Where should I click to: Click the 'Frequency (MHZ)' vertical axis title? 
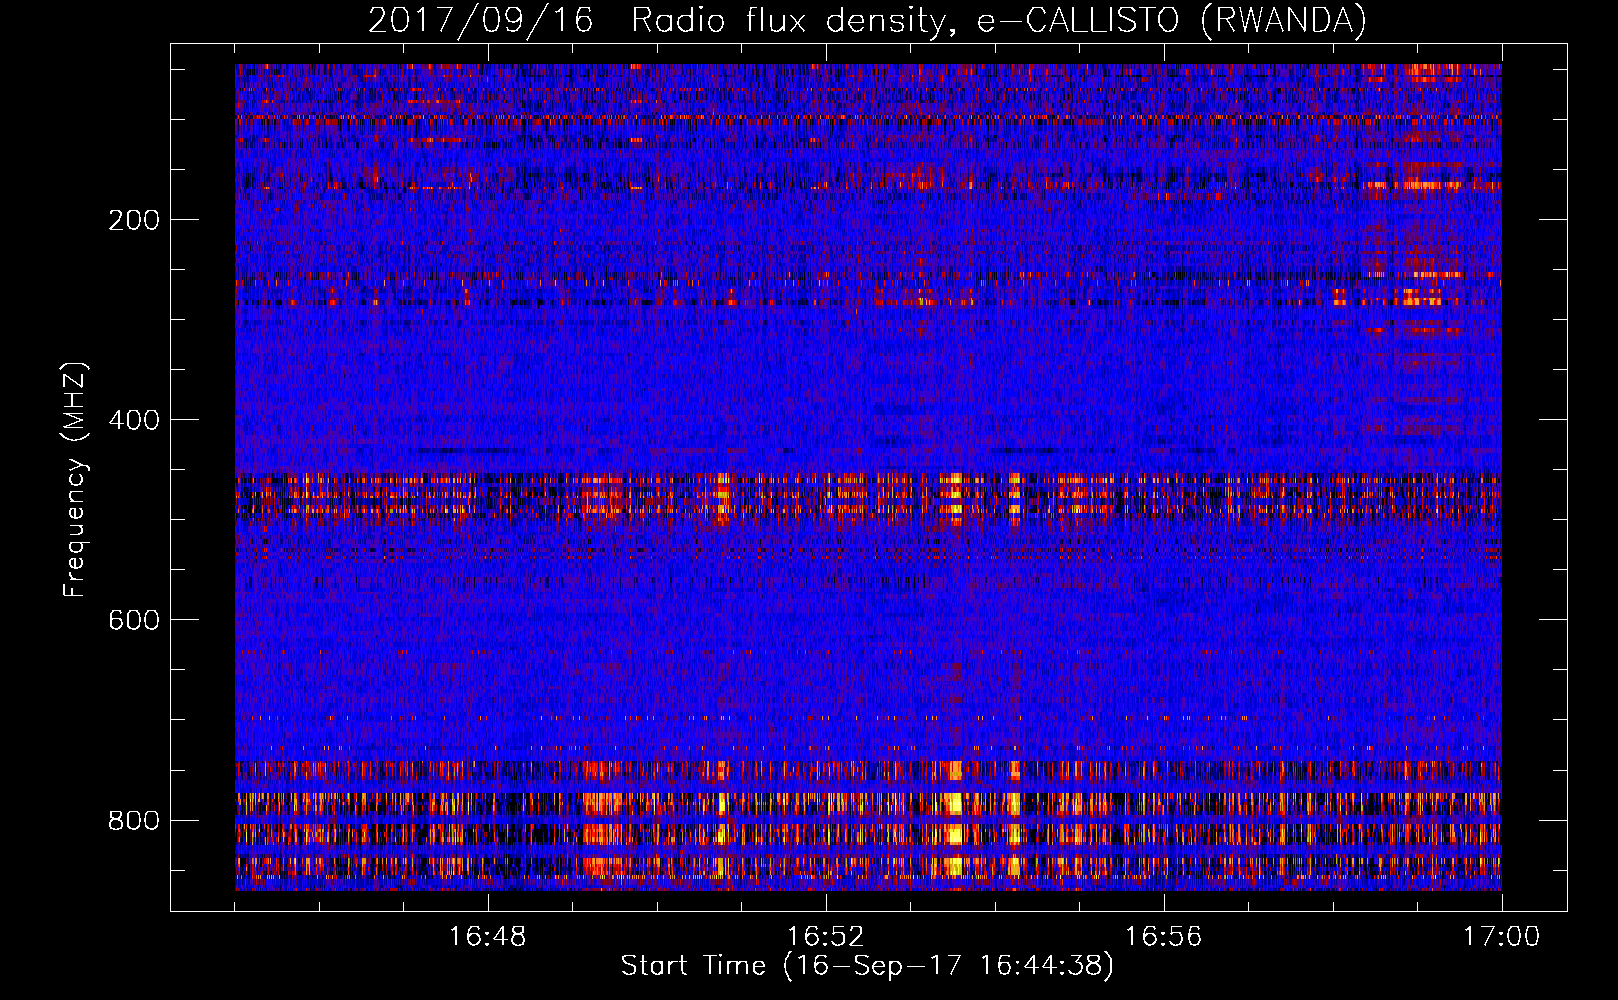[x=75, y=479]
